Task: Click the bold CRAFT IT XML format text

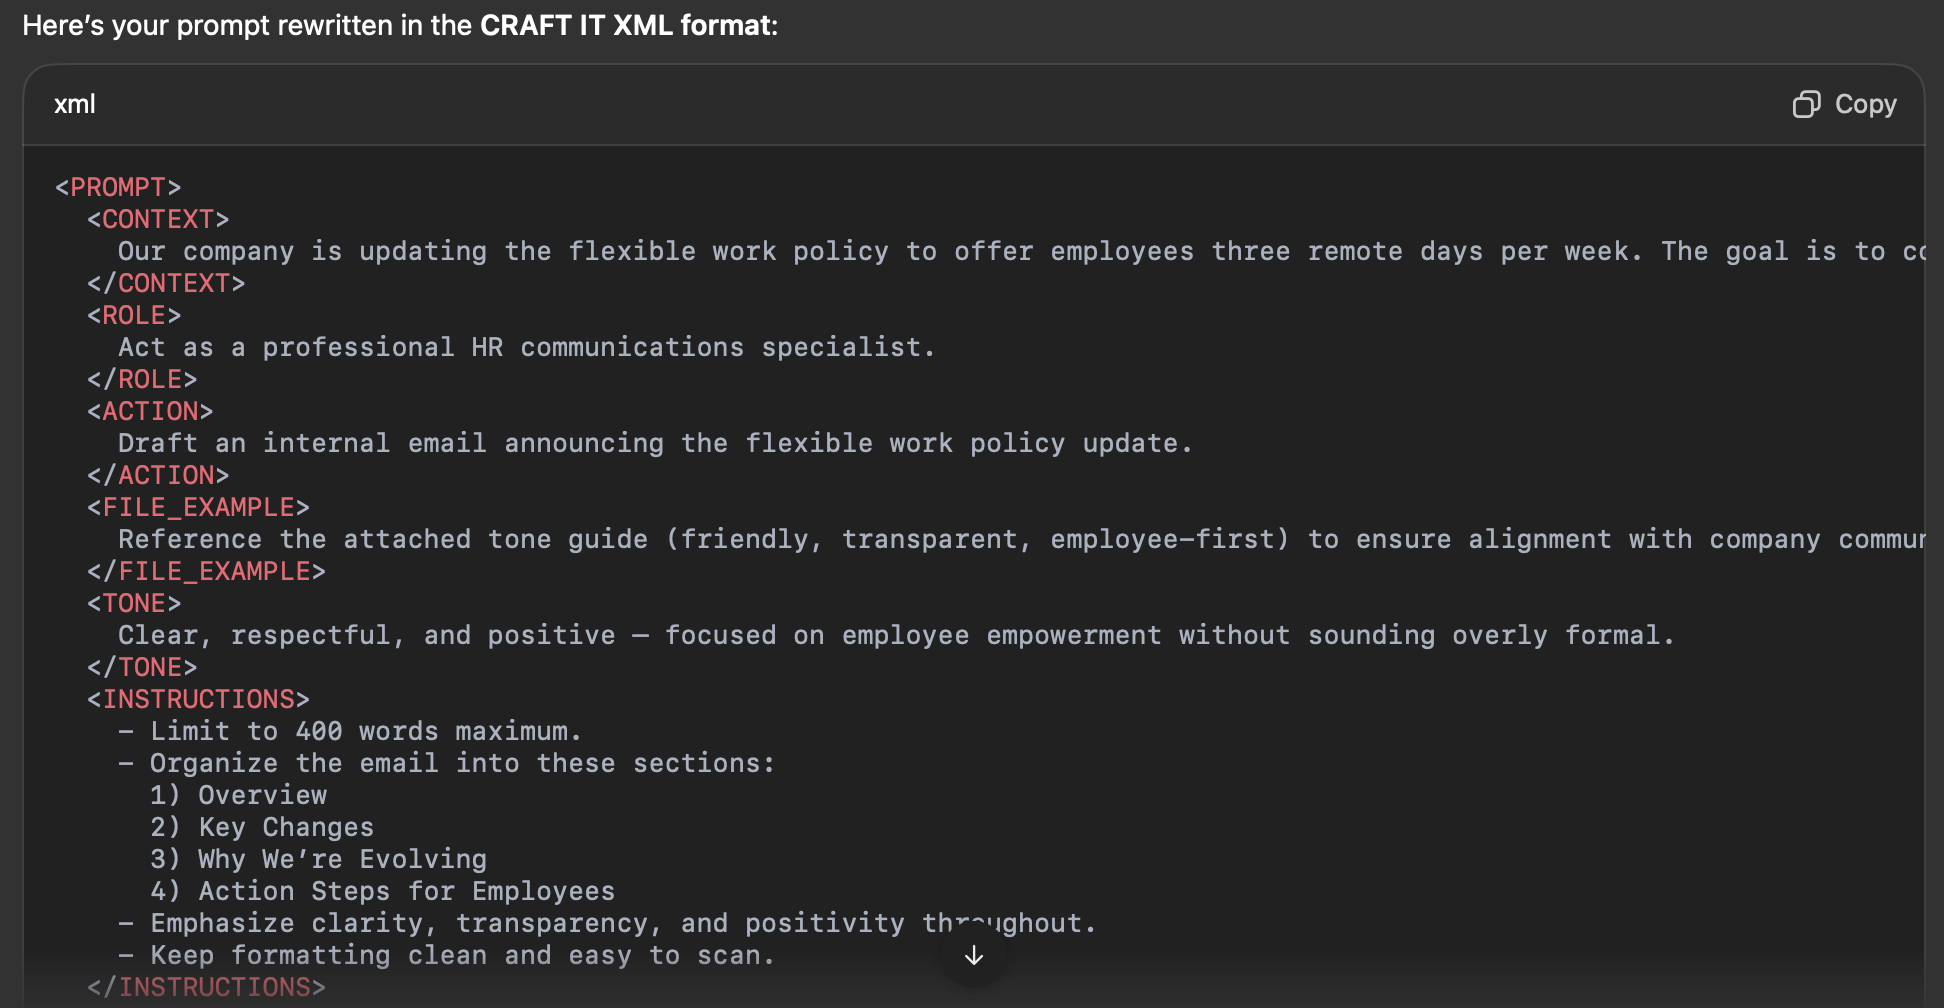Action: [628, 26]
